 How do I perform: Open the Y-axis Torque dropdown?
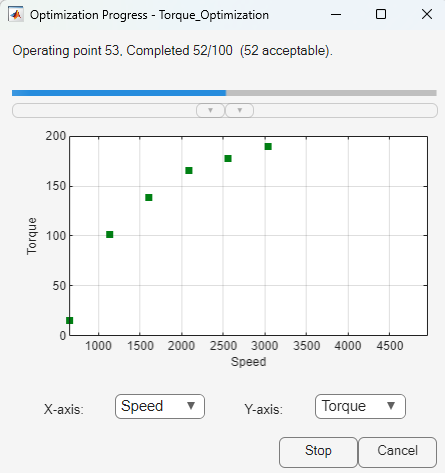pyautogui.click(x=360, y=406)
